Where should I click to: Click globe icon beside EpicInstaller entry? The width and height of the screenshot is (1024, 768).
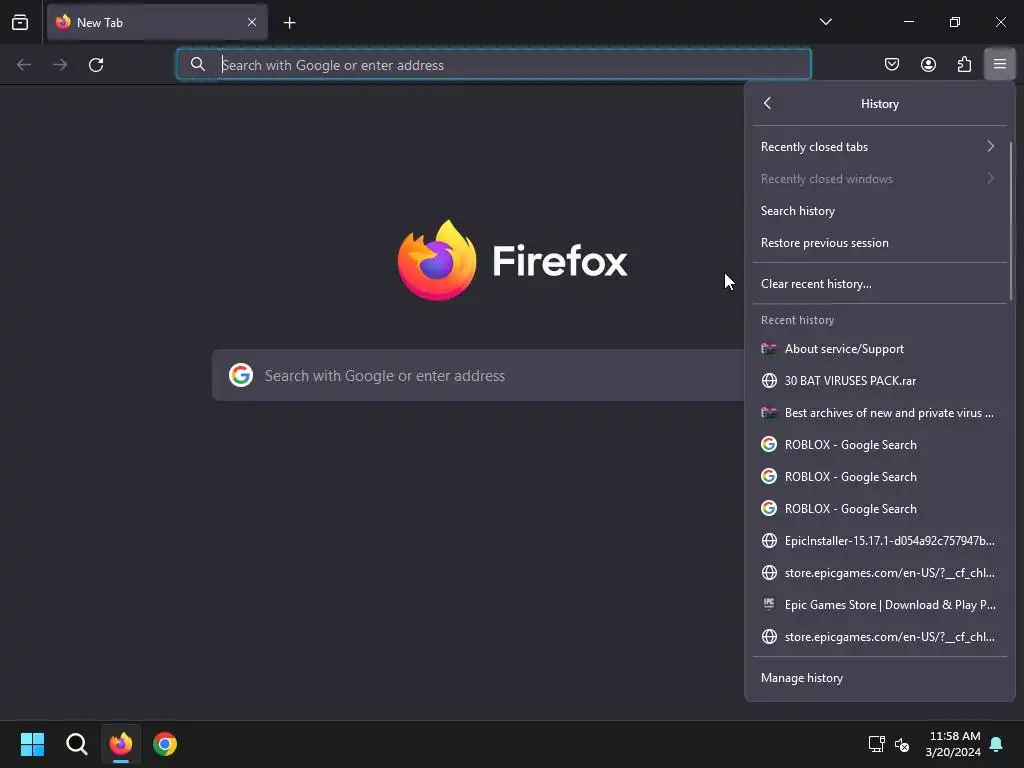click(x=769, y=541)
